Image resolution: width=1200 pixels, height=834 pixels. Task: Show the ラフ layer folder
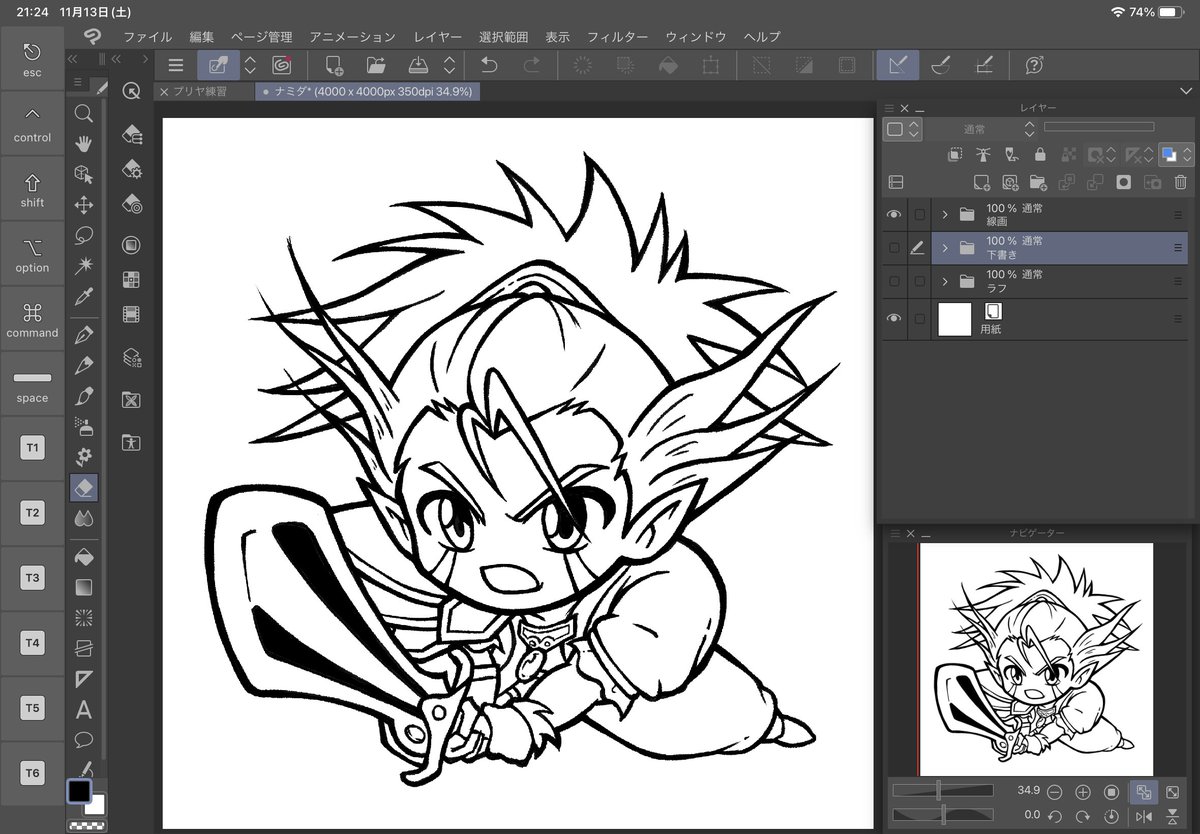coord(894,281)
